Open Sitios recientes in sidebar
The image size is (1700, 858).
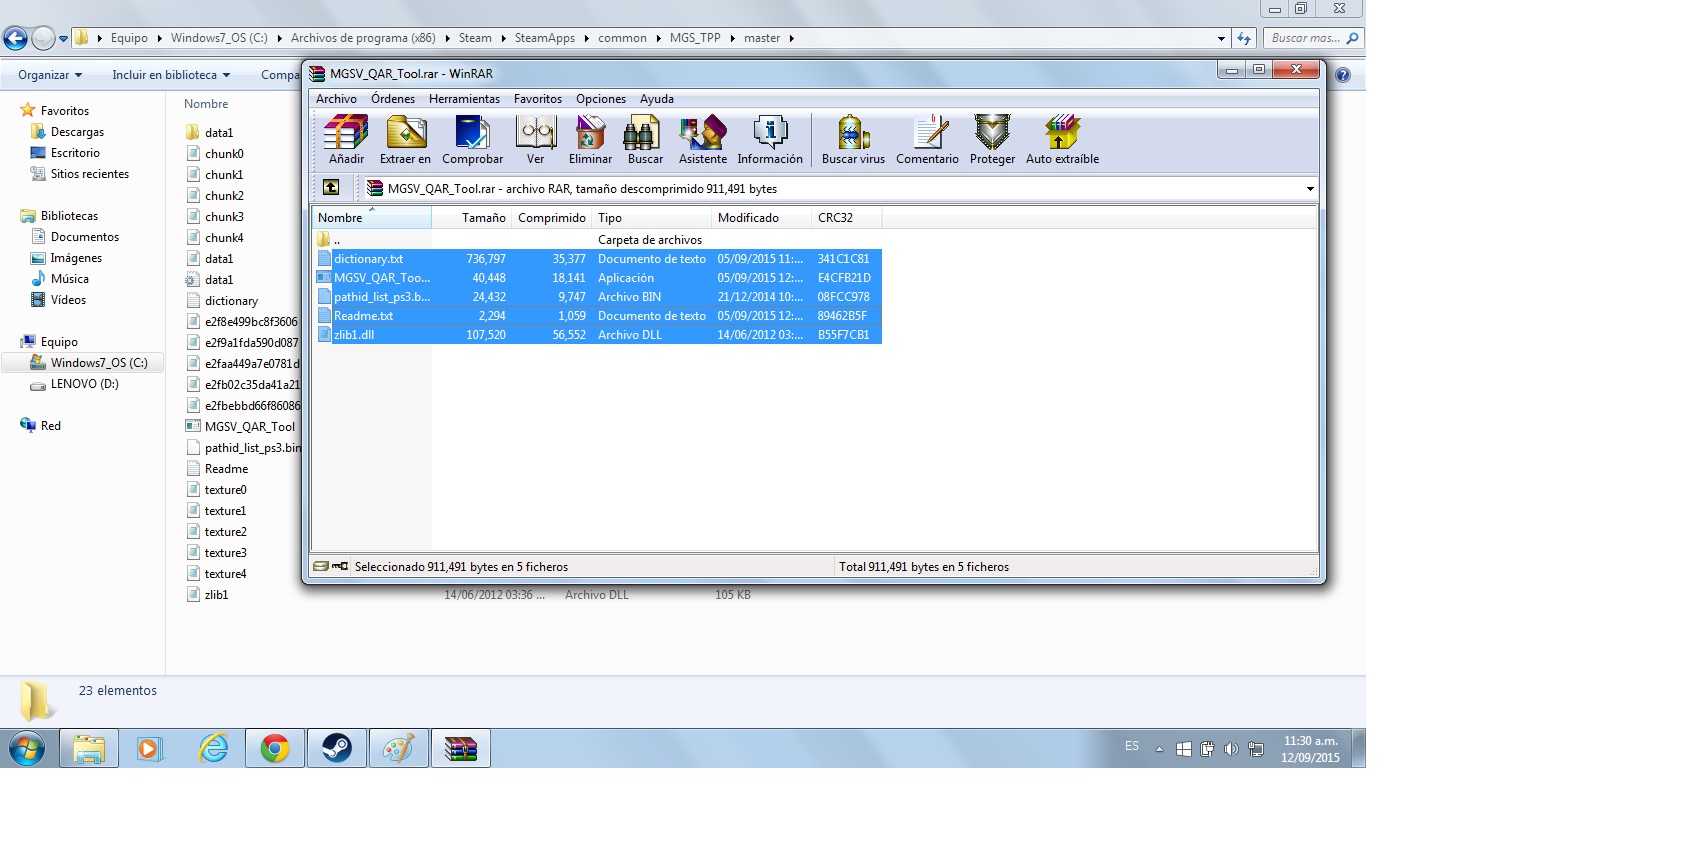tap(90, 174)
